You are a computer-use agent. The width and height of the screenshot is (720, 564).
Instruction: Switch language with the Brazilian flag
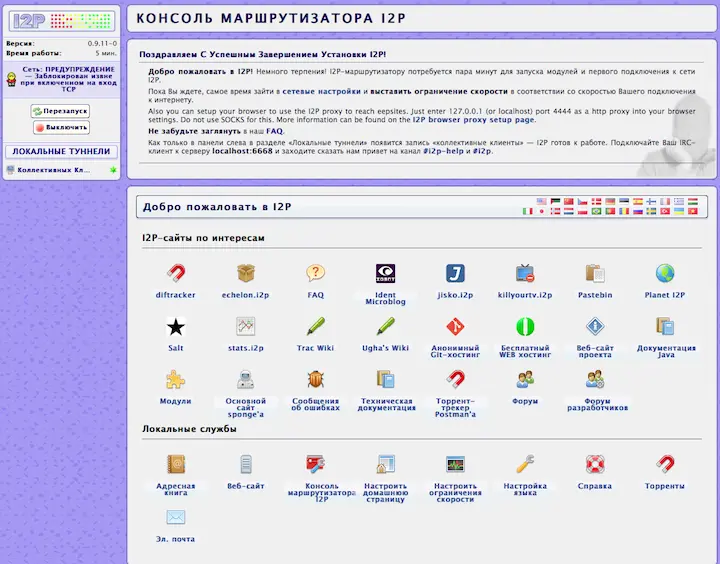point(596,211)
